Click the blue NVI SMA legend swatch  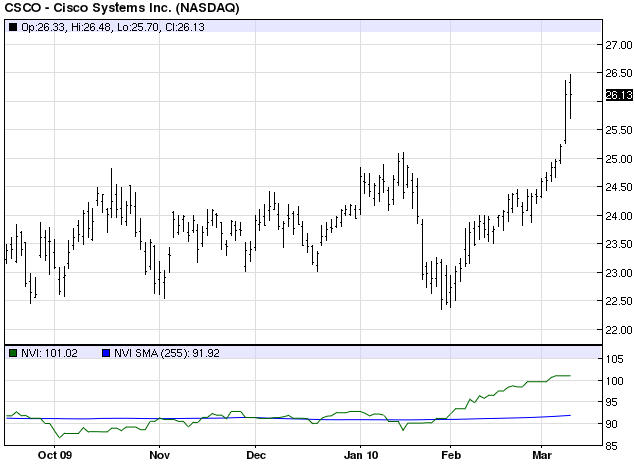pyautogui.click(x=106, y=353)
